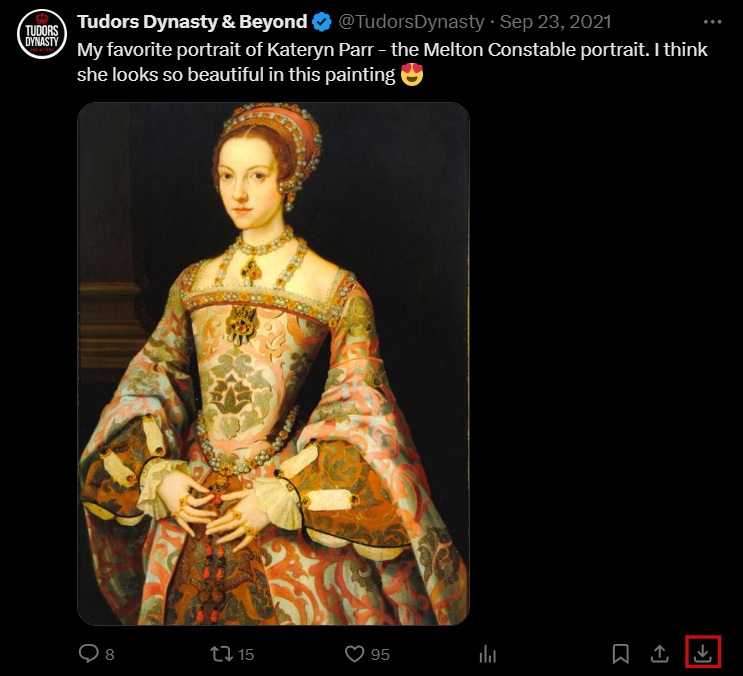Enlarge the Kateryn Parr portrait image
This screenshot has height=676, width=743.
(273, 363)
